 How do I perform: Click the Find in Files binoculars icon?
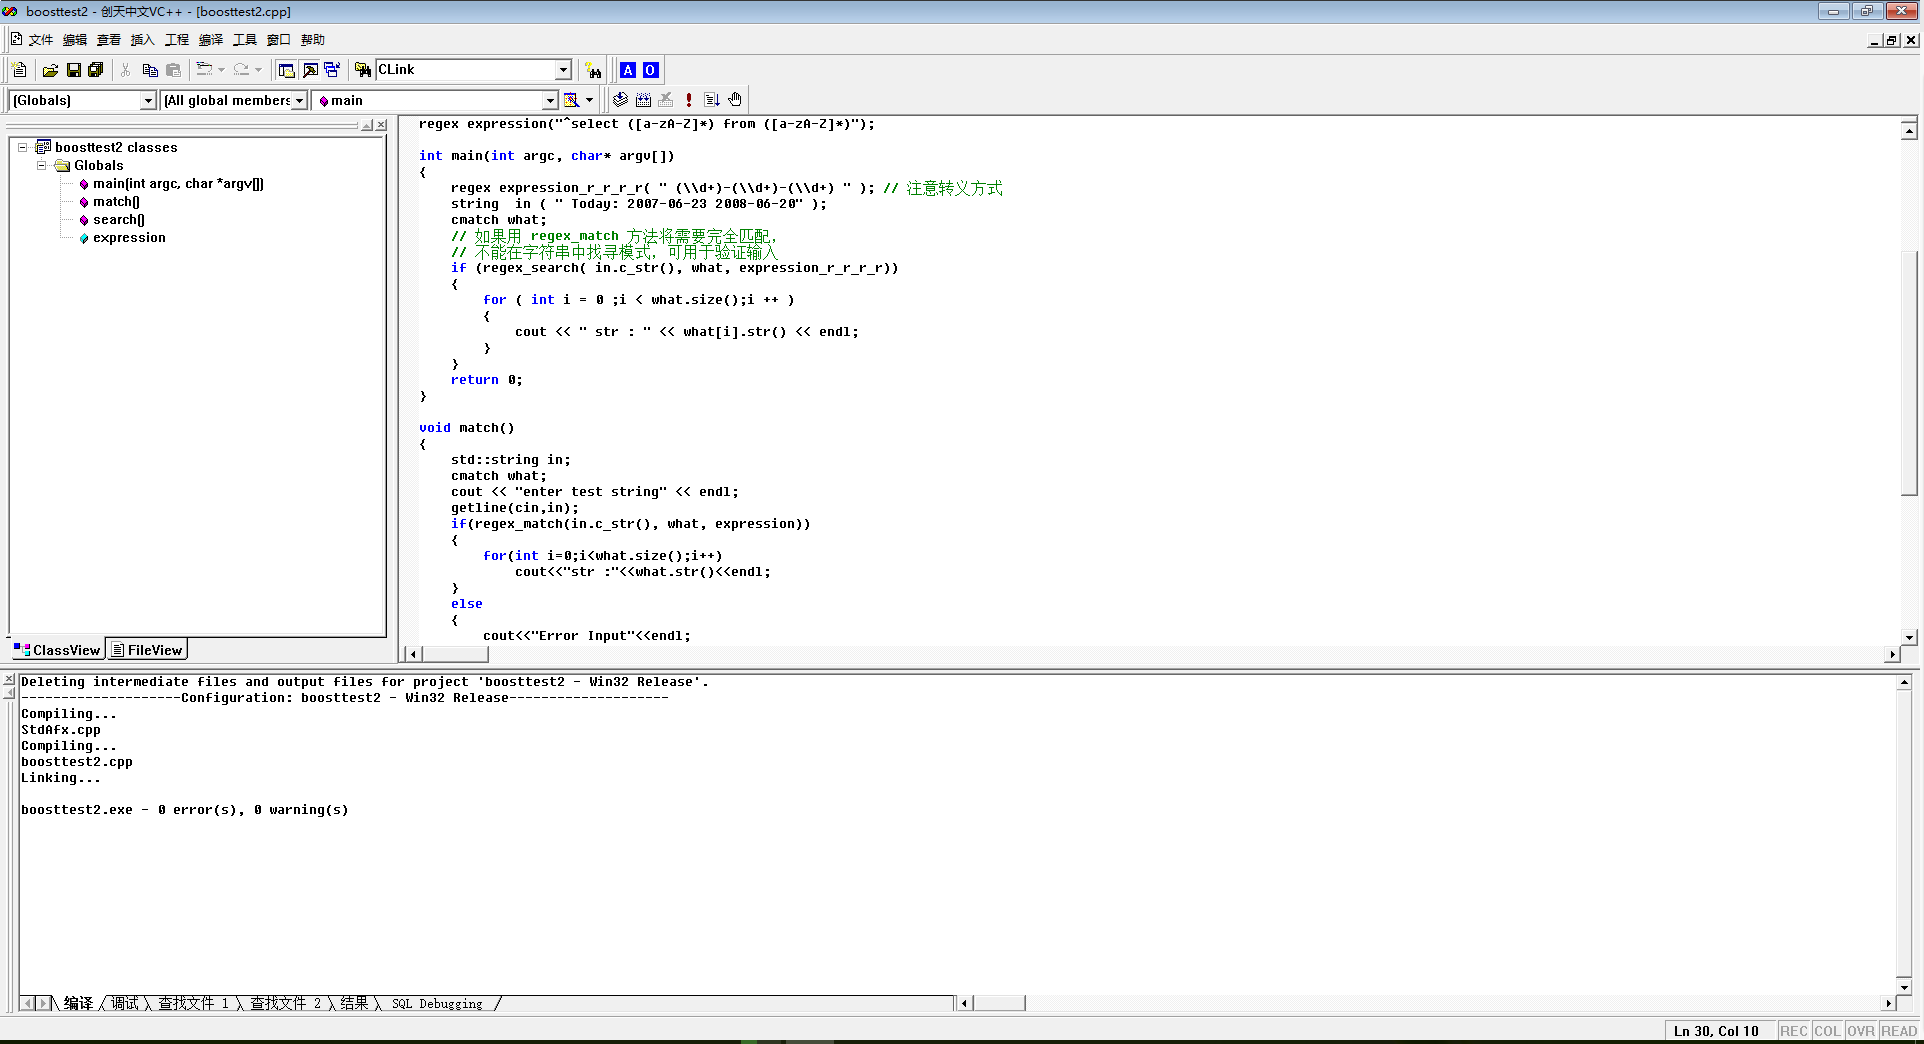coord(363,70)
